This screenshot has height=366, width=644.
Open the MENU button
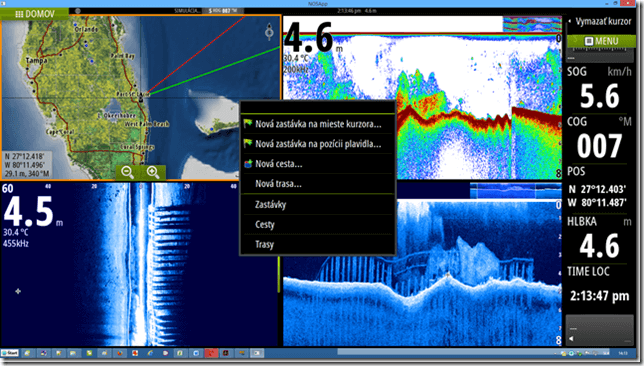[601, 41]
